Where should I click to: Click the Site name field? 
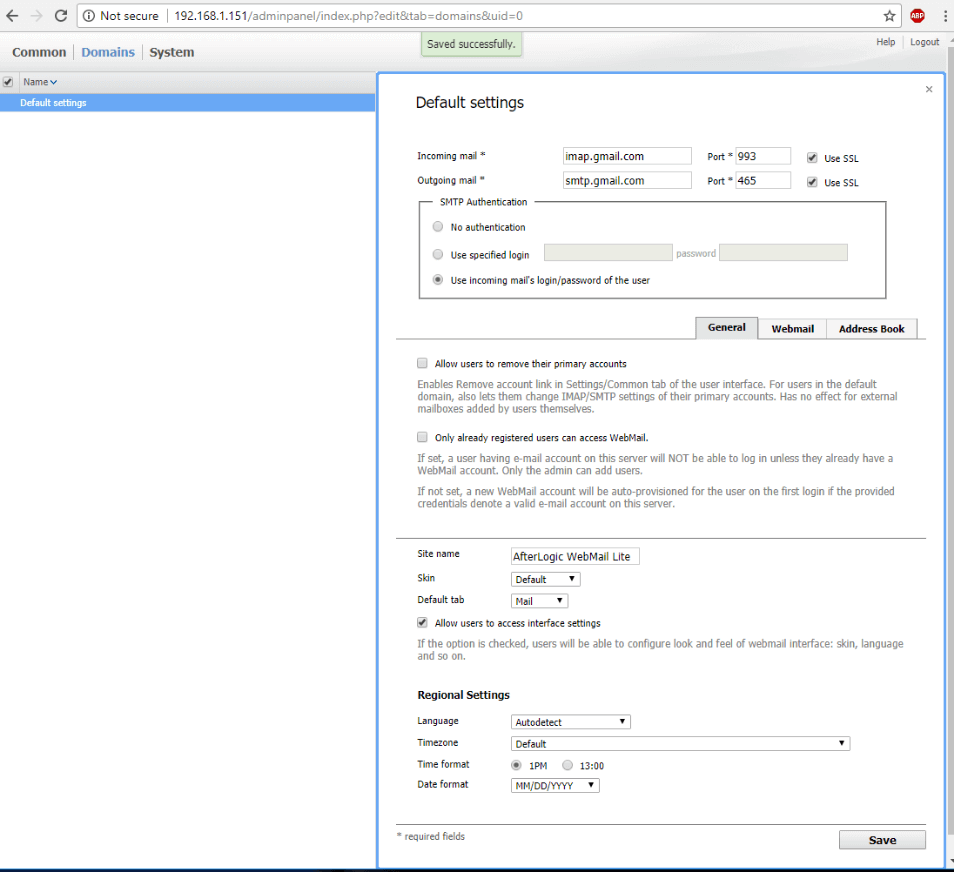pos(575,556)
